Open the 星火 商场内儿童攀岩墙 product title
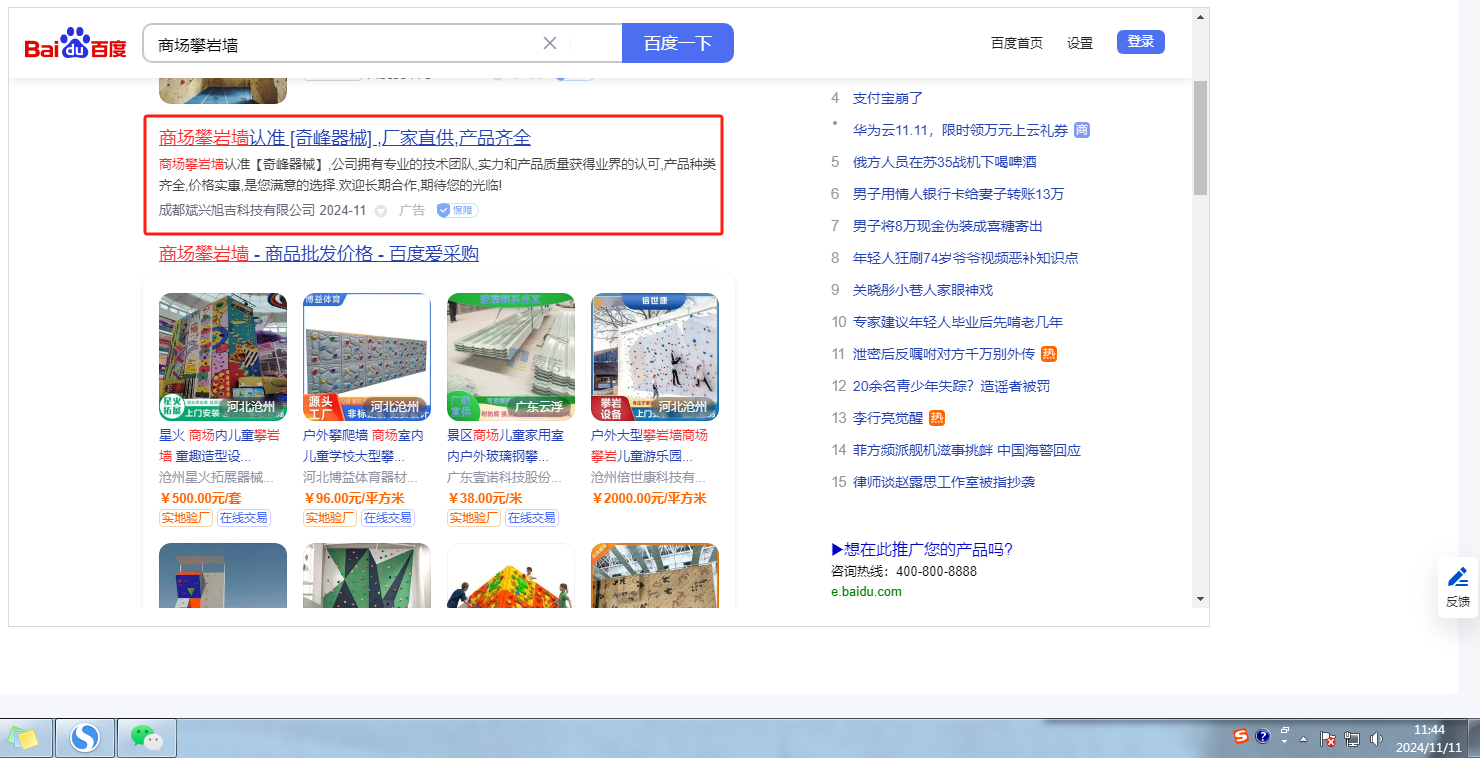 pos(221,445)
